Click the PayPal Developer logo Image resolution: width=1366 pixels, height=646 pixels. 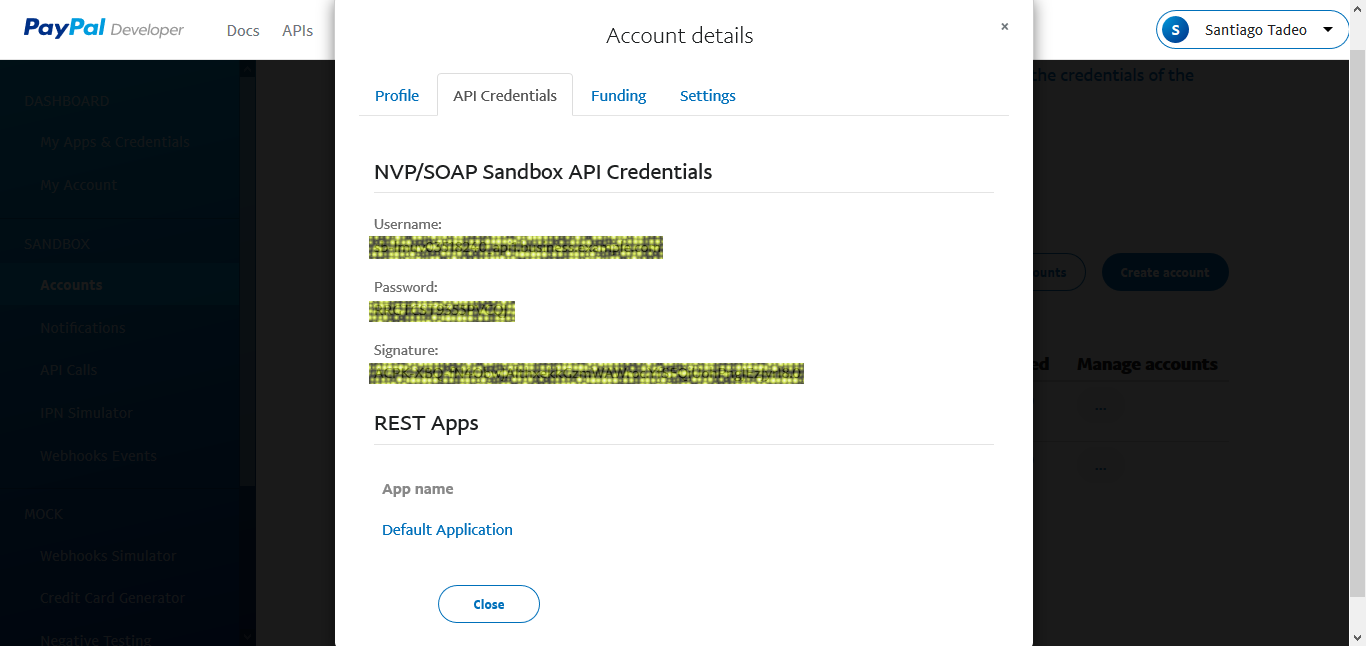104,29
